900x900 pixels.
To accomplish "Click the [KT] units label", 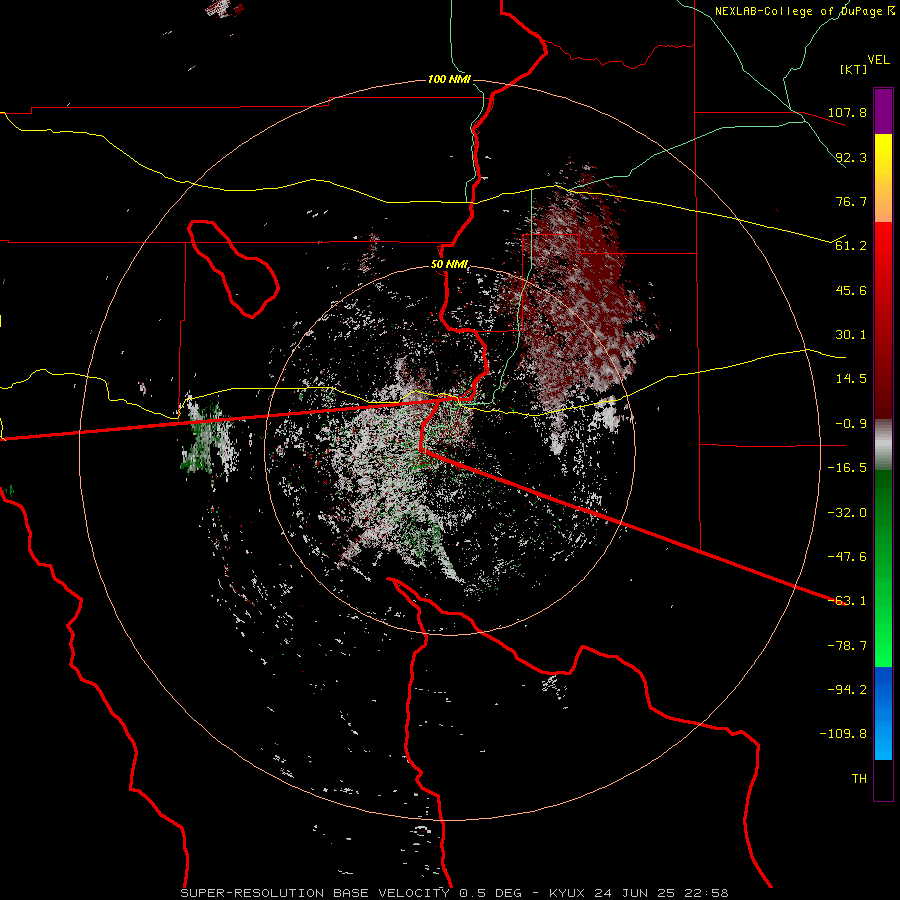I will (853, 69).
